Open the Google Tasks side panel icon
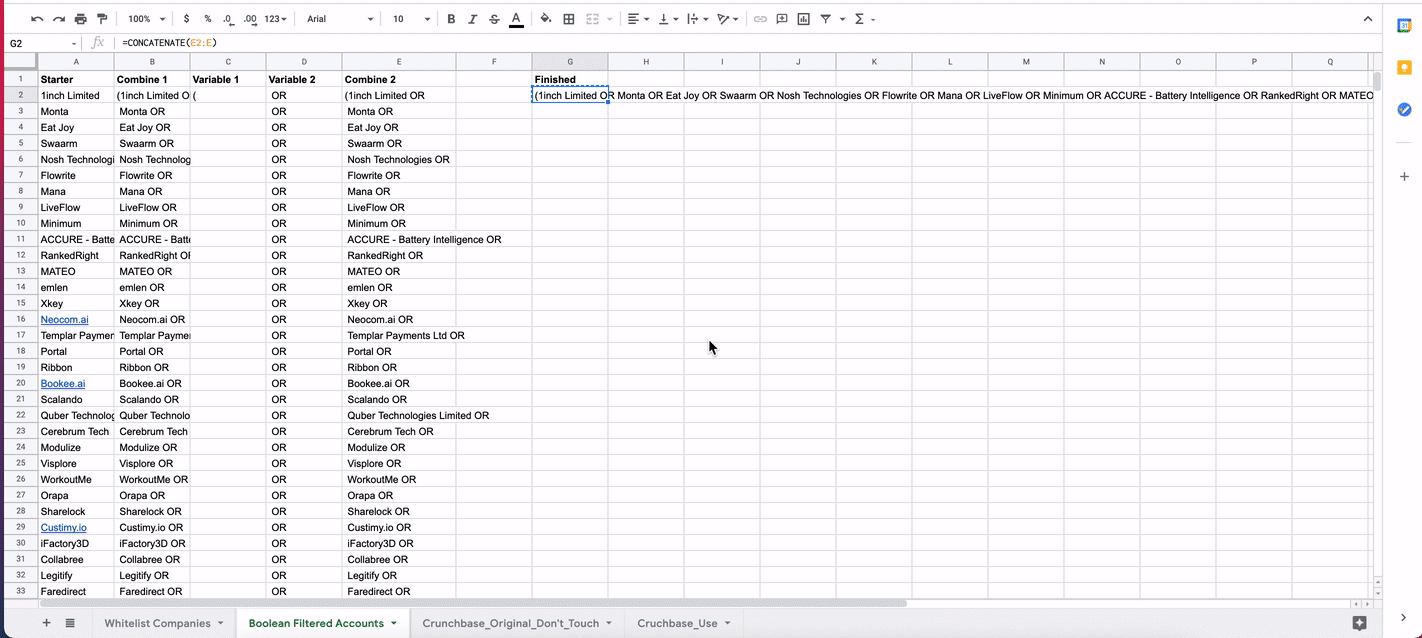 [x=1404, y=109]
